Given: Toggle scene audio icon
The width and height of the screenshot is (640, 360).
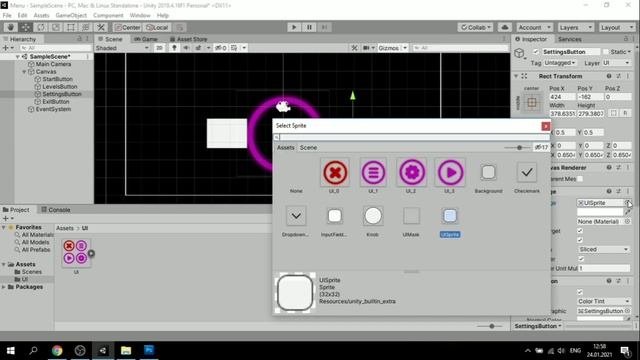Looking at the screenshot, I should pos(186,48).
